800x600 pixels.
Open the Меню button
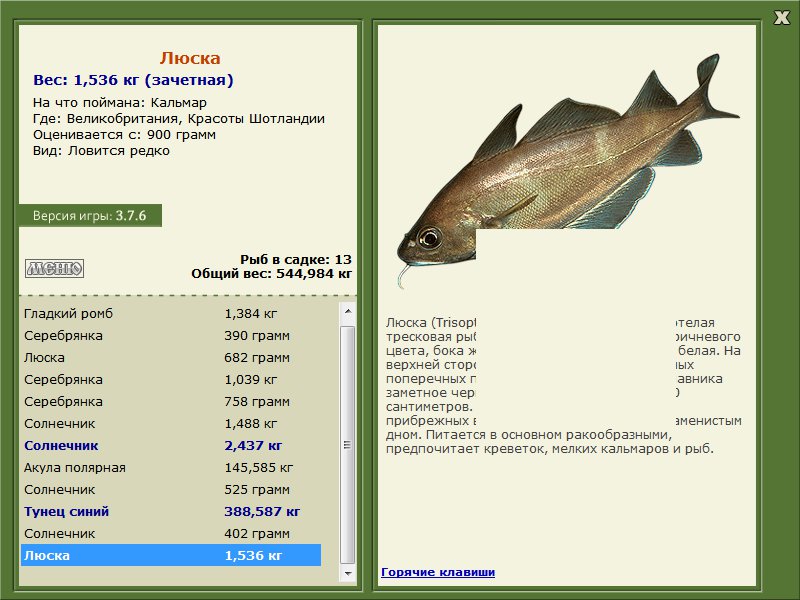tap(55, 268)
